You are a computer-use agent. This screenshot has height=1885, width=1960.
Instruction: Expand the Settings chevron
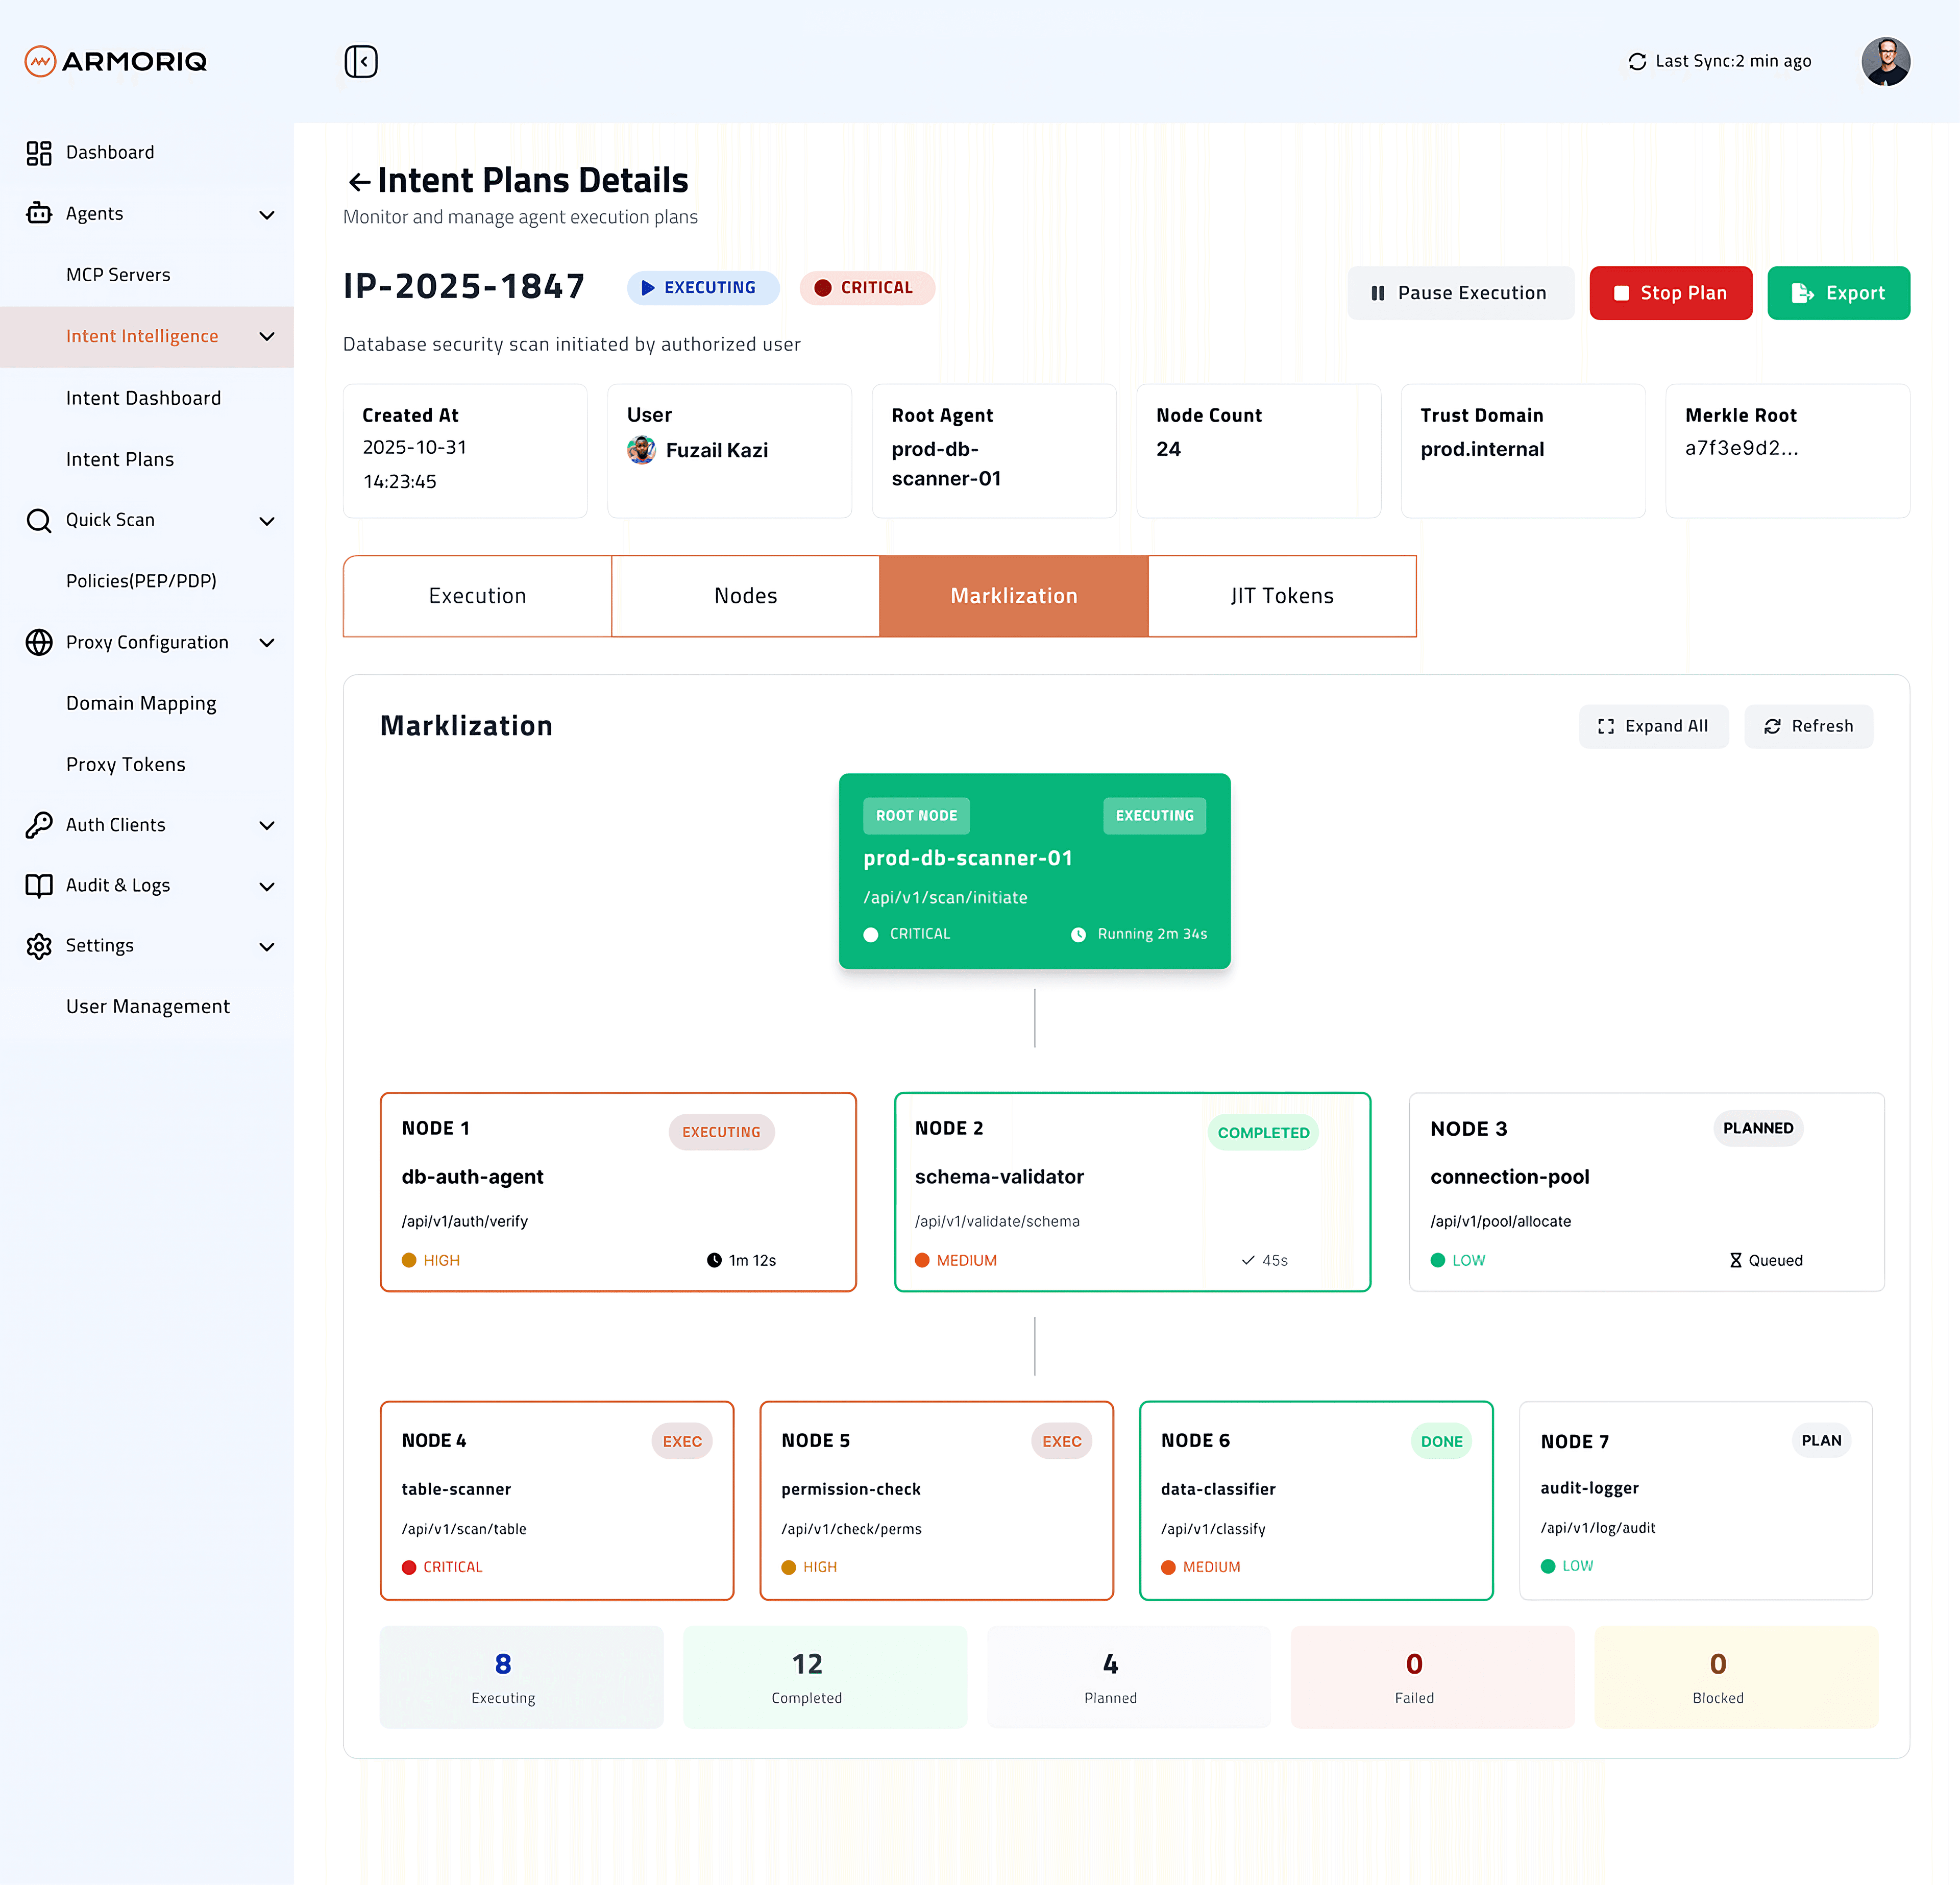click(267, 947)
